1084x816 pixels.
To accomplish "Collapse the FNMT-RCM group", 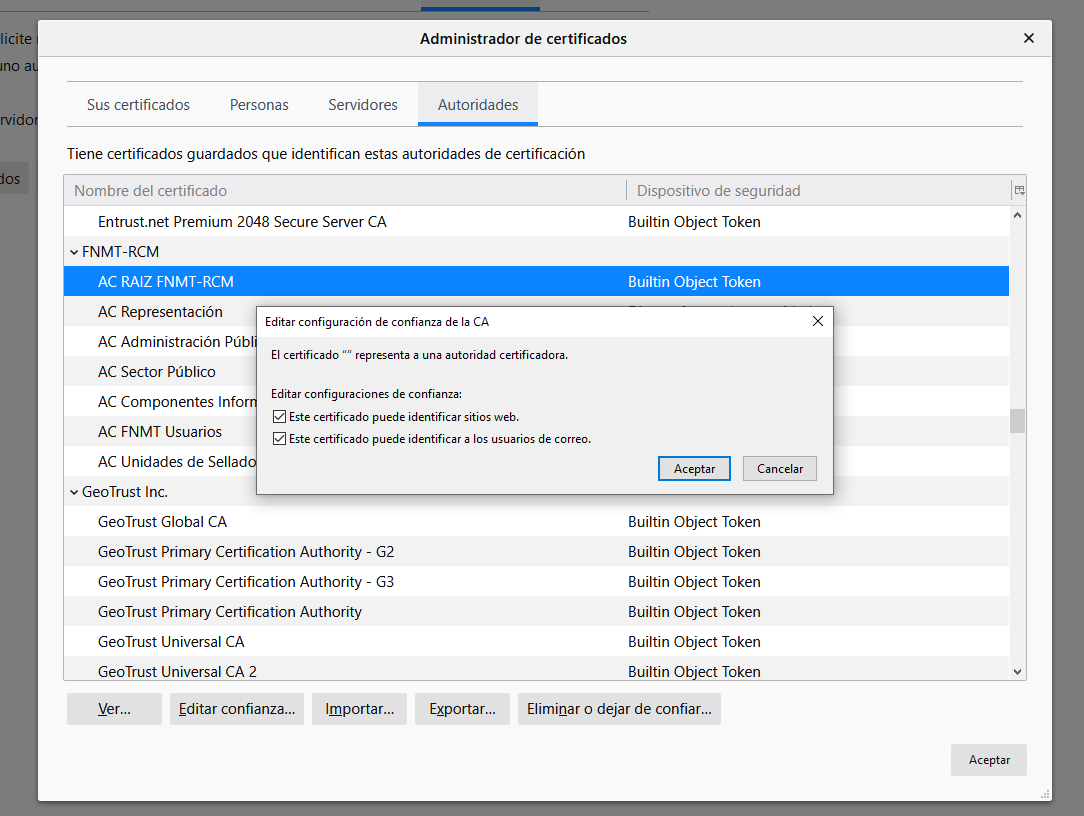I will [74, 252].
